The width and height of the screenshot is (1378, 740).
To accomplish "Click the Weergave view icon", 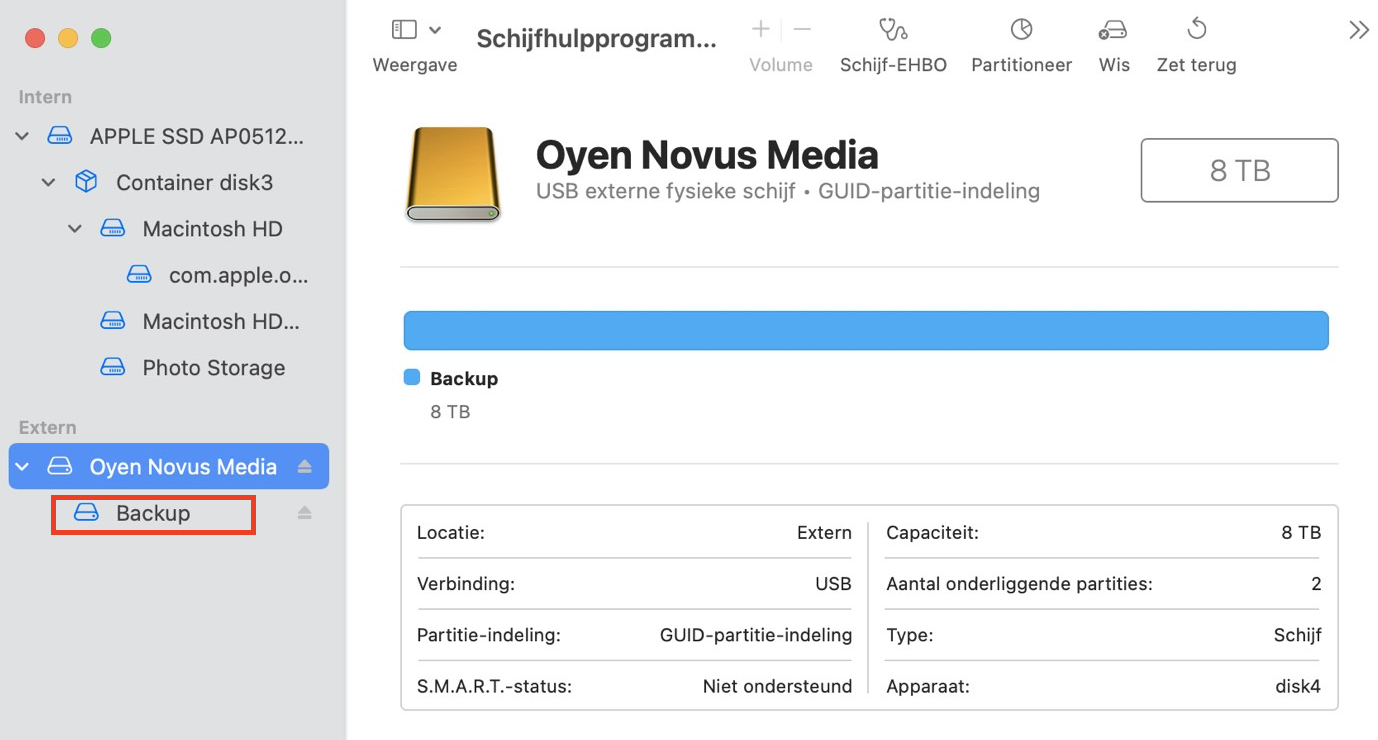I will pos(404,30).
